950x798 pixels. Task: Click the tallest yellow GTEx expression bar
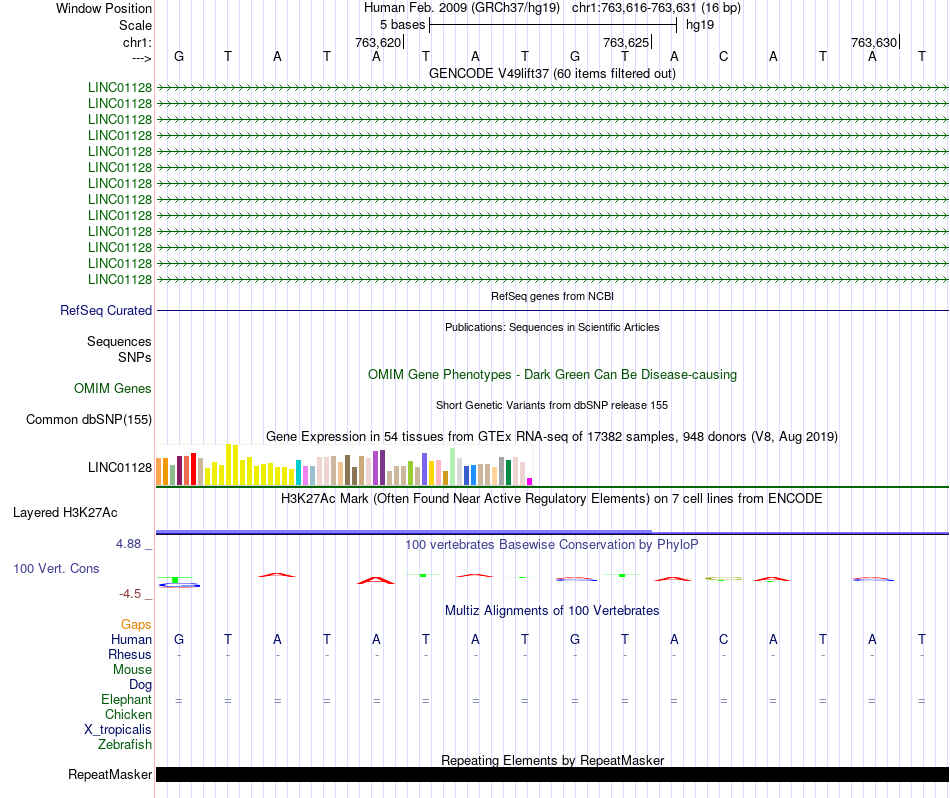[x=228, y=465]
